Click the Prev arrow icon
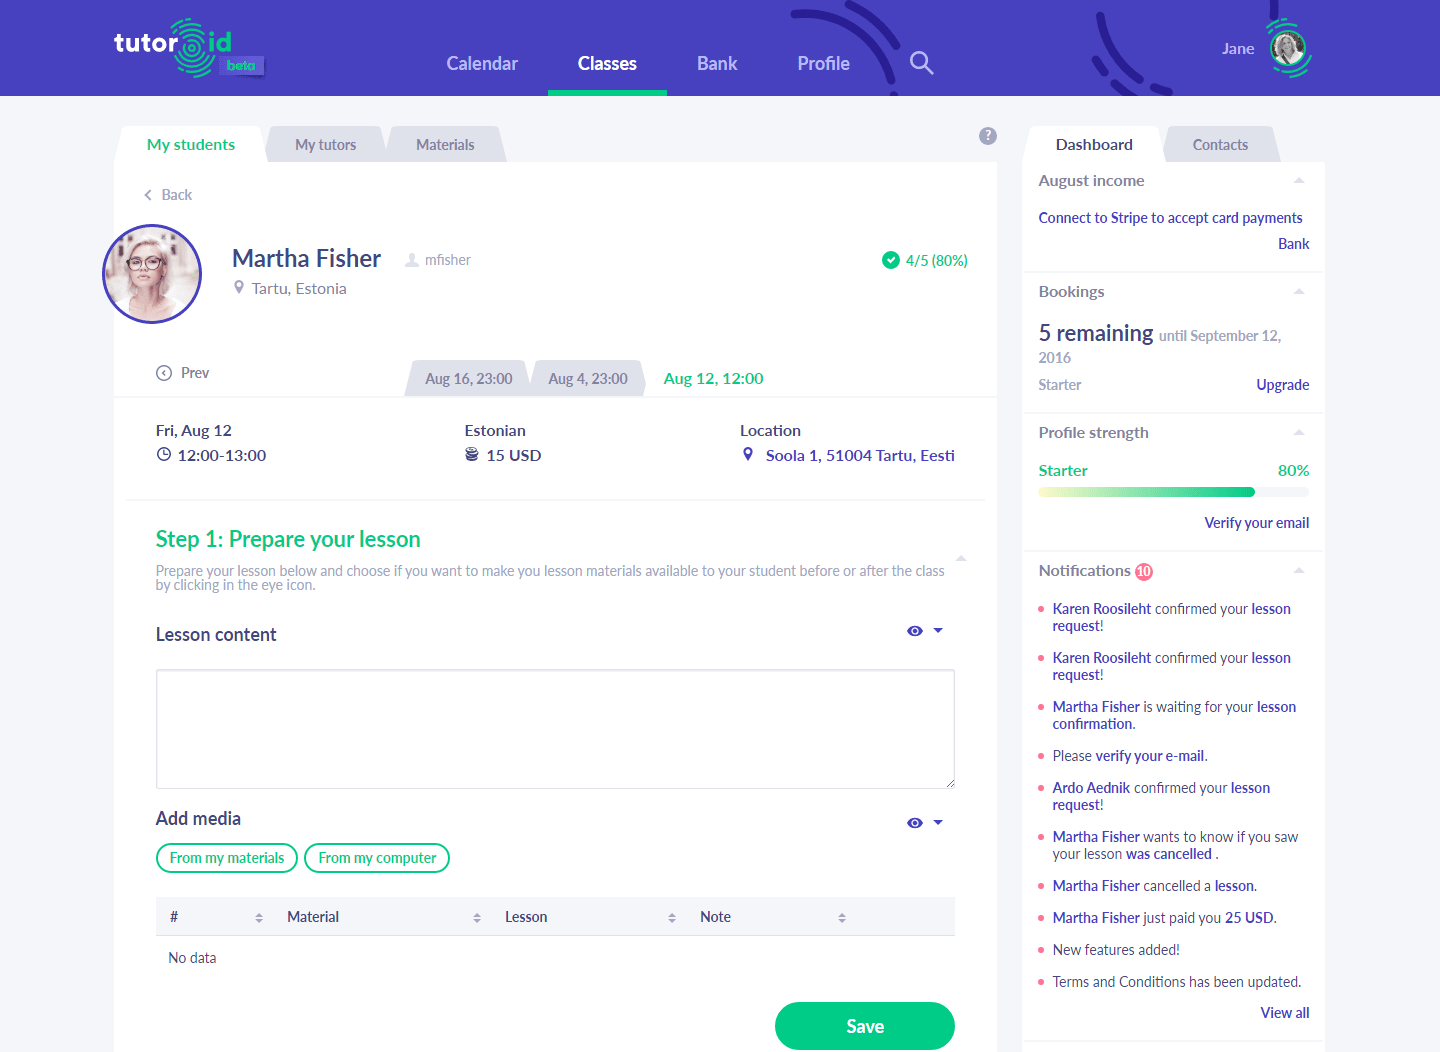This screenshot has width=1440, height=1052. coord(164,373)
